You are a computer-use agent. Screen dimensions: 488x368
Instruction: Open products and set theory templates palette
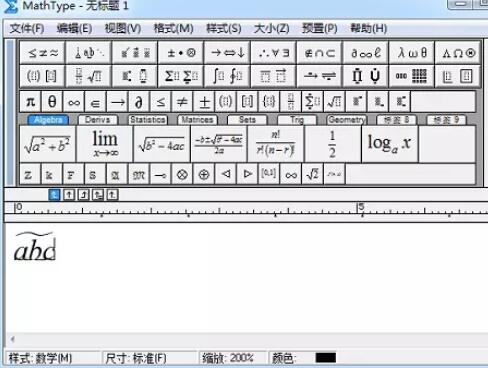tap(366, 76)
